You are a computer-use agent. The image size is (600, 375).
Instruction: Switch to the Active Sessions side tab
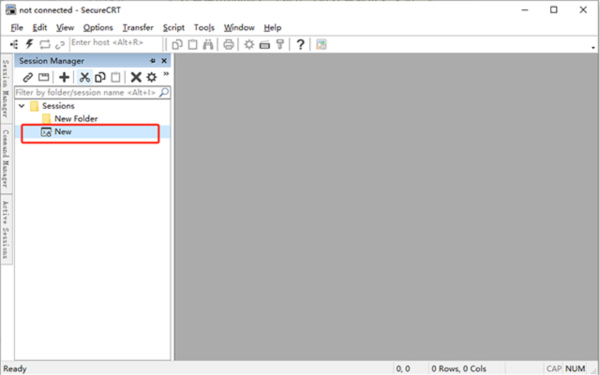pyautogui.click(x=5, y=229)
